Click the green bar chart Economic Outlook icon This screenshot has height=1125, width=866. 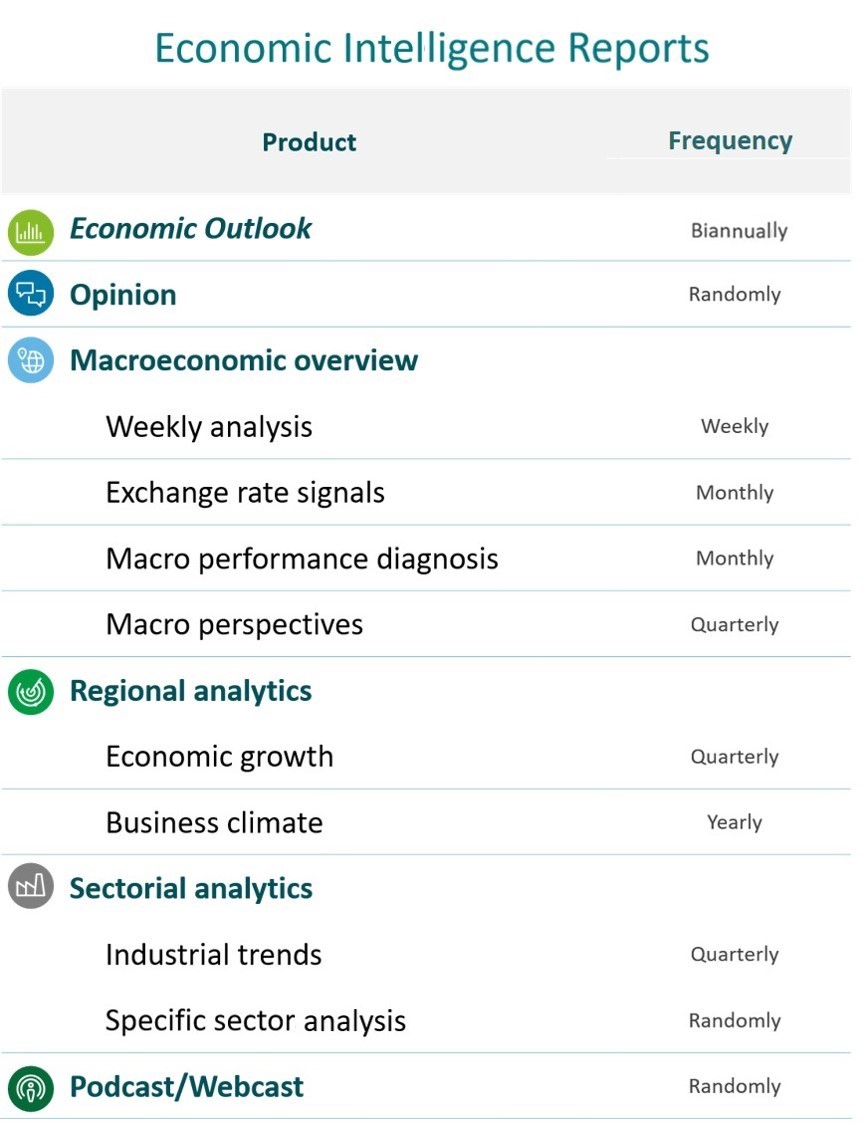click(31, 232)
